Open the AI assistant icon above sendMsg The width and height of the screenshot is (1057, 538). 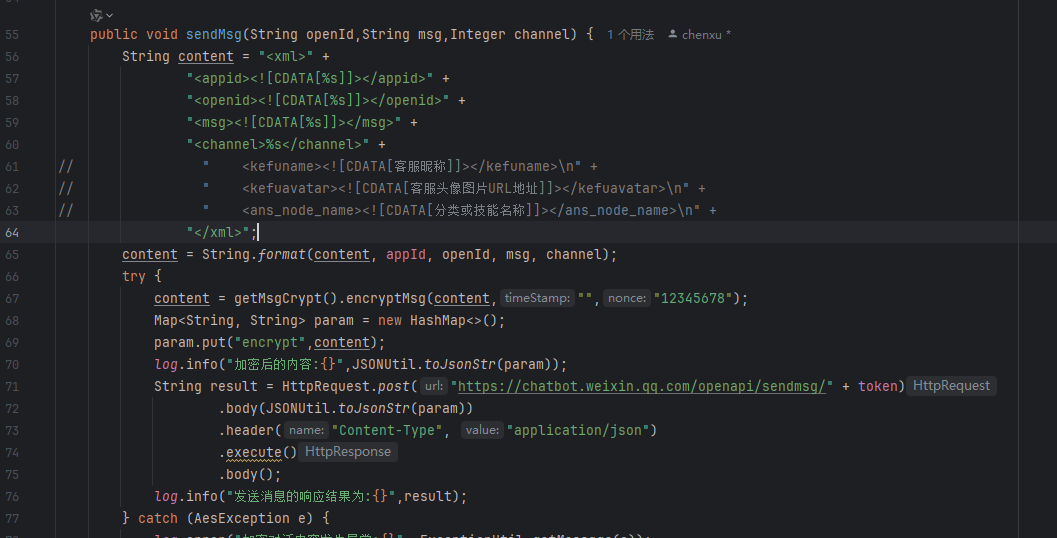click(96, 15)
